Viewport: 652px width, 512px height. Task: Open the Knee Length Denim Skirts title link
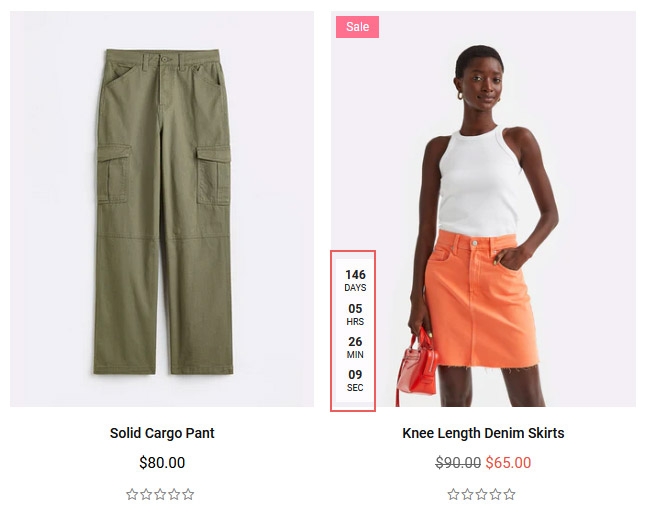[483, 433]
